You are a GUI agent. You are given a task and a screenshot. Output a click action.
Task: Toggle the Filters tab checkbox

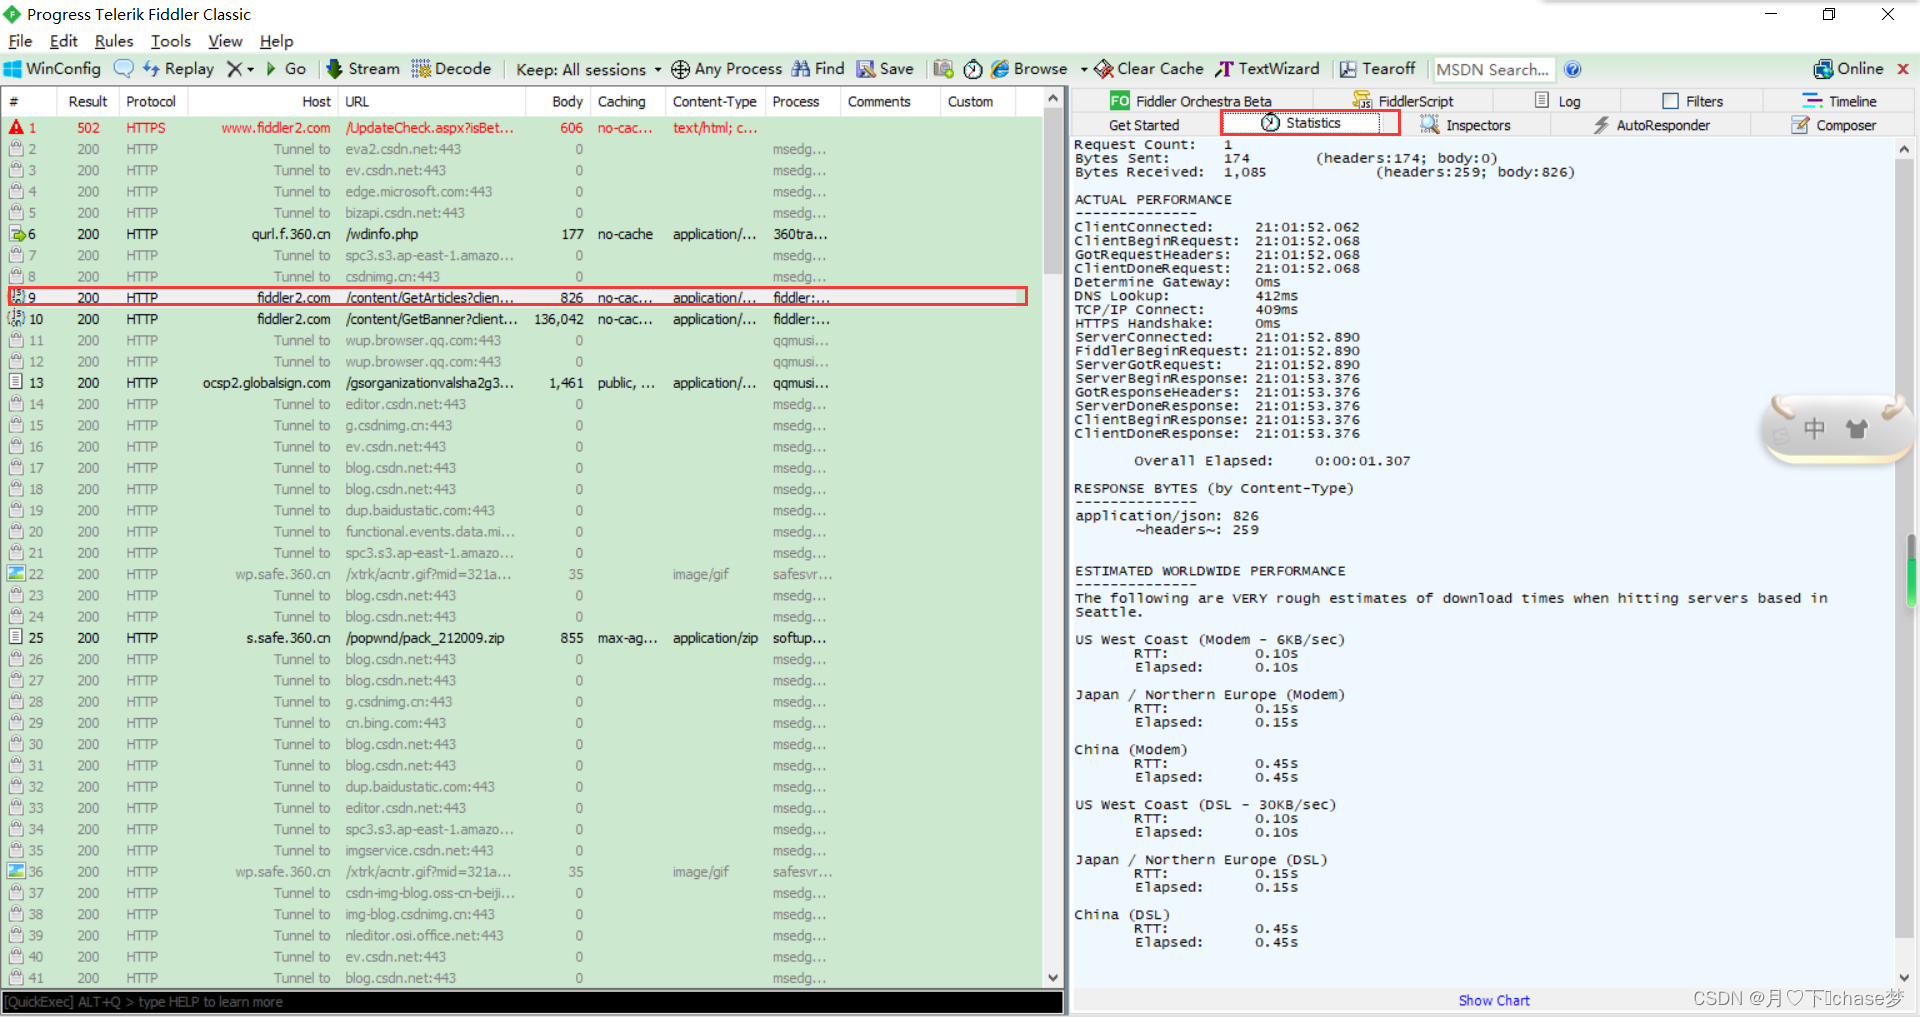point(1670,101)
